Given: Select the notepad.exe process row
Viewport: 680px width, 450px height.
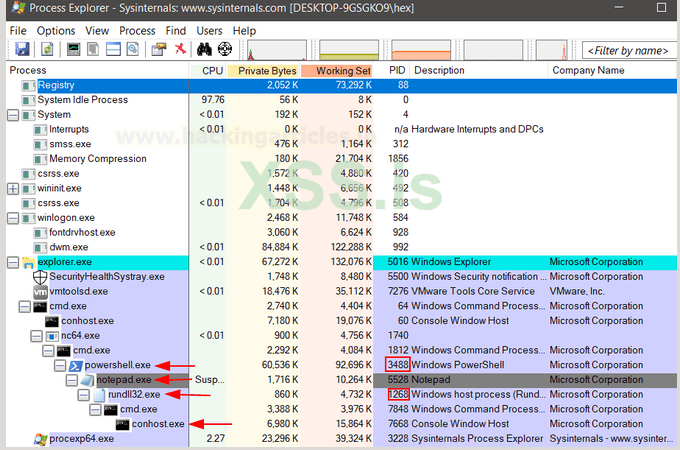Looking at the screenshot, I should click(124, 381).
